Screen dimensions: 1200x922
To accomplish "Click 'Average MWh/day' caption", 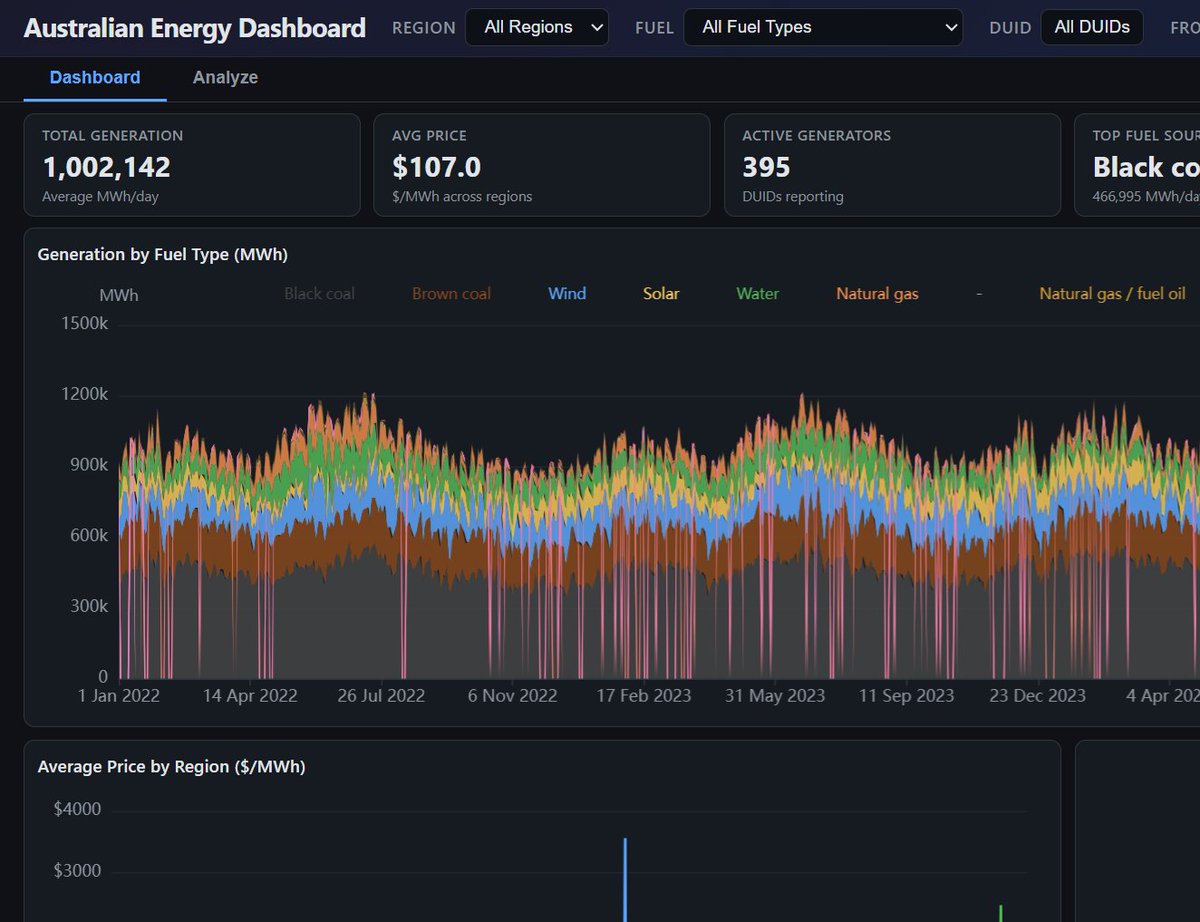I will click(x=100, y=197).
